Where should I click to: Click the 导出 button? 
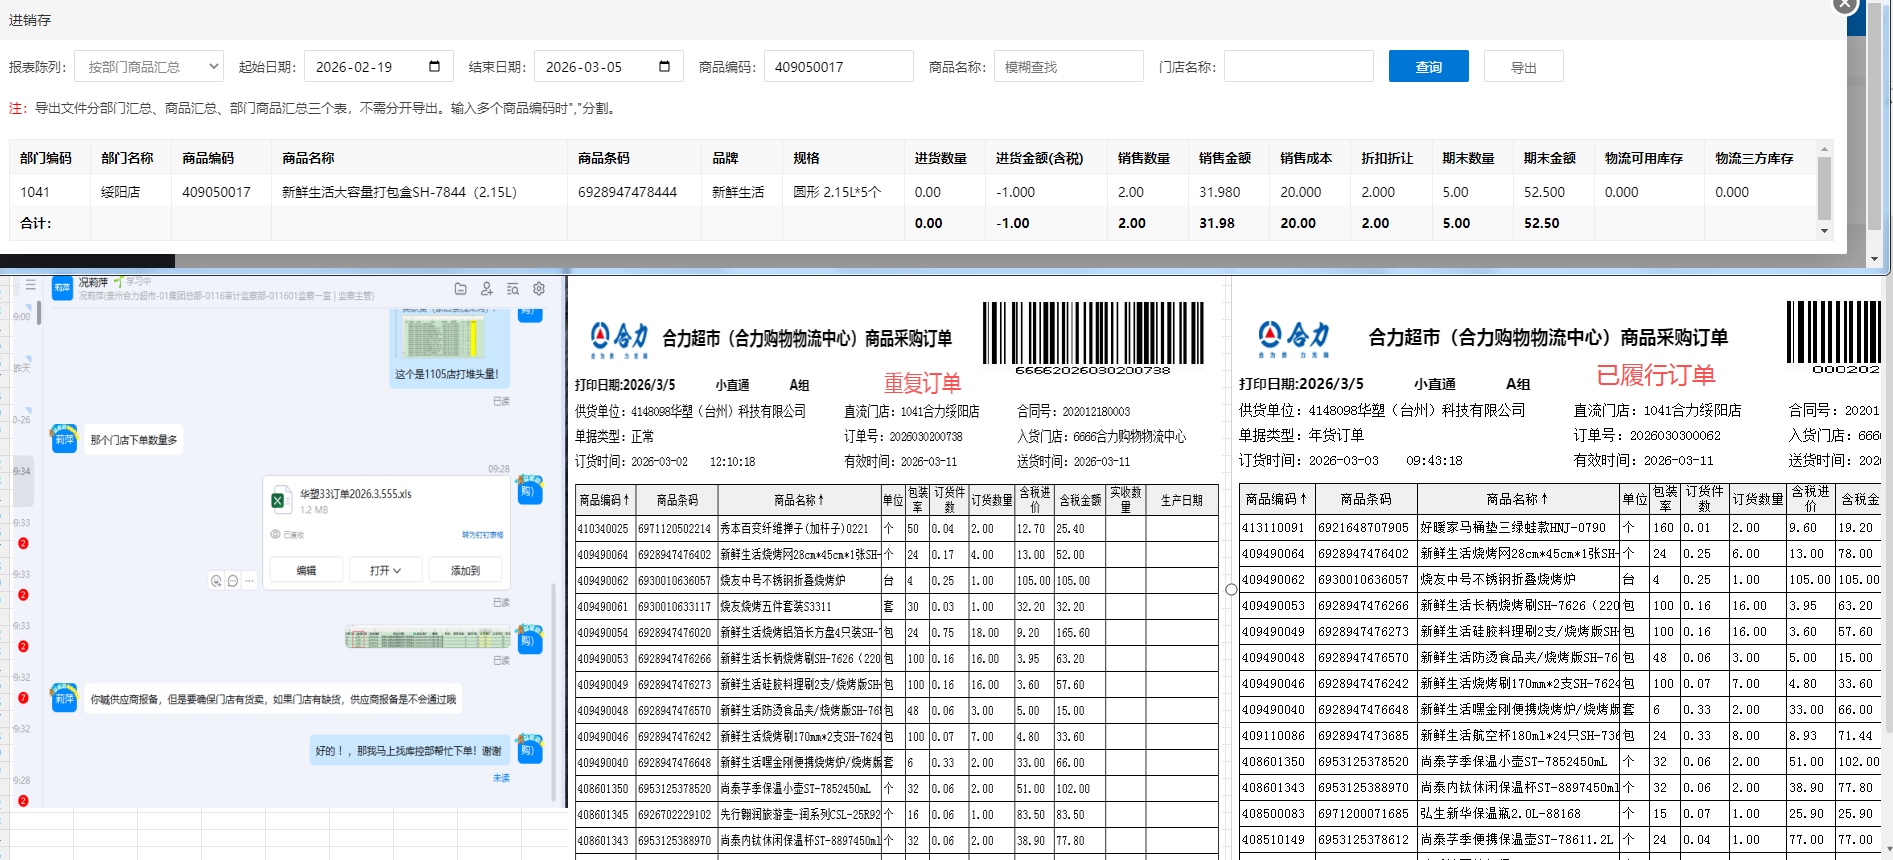click(x=1523, y=67)
